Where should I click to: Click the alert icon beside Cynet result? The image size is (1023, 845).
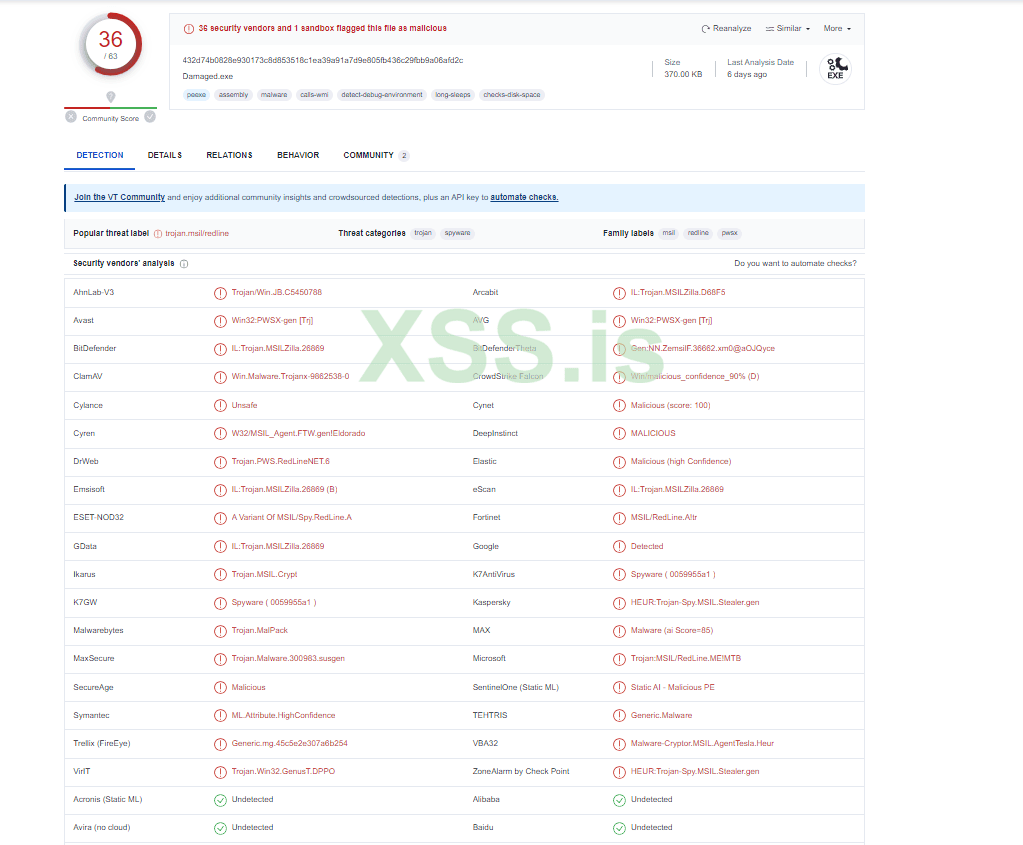pyautogui.click(x=619, y=406)
